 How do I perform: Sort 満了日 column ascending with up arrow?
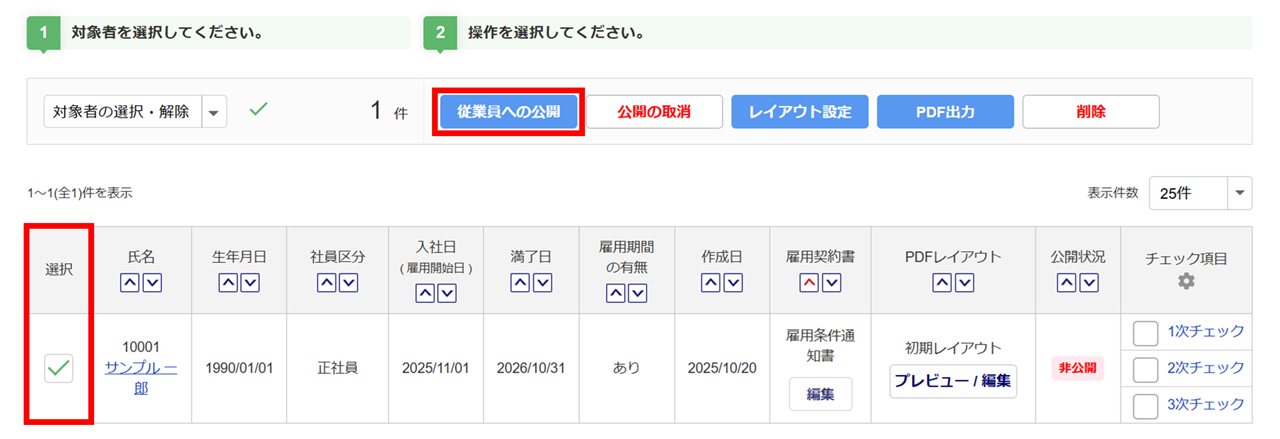[520, 284]
